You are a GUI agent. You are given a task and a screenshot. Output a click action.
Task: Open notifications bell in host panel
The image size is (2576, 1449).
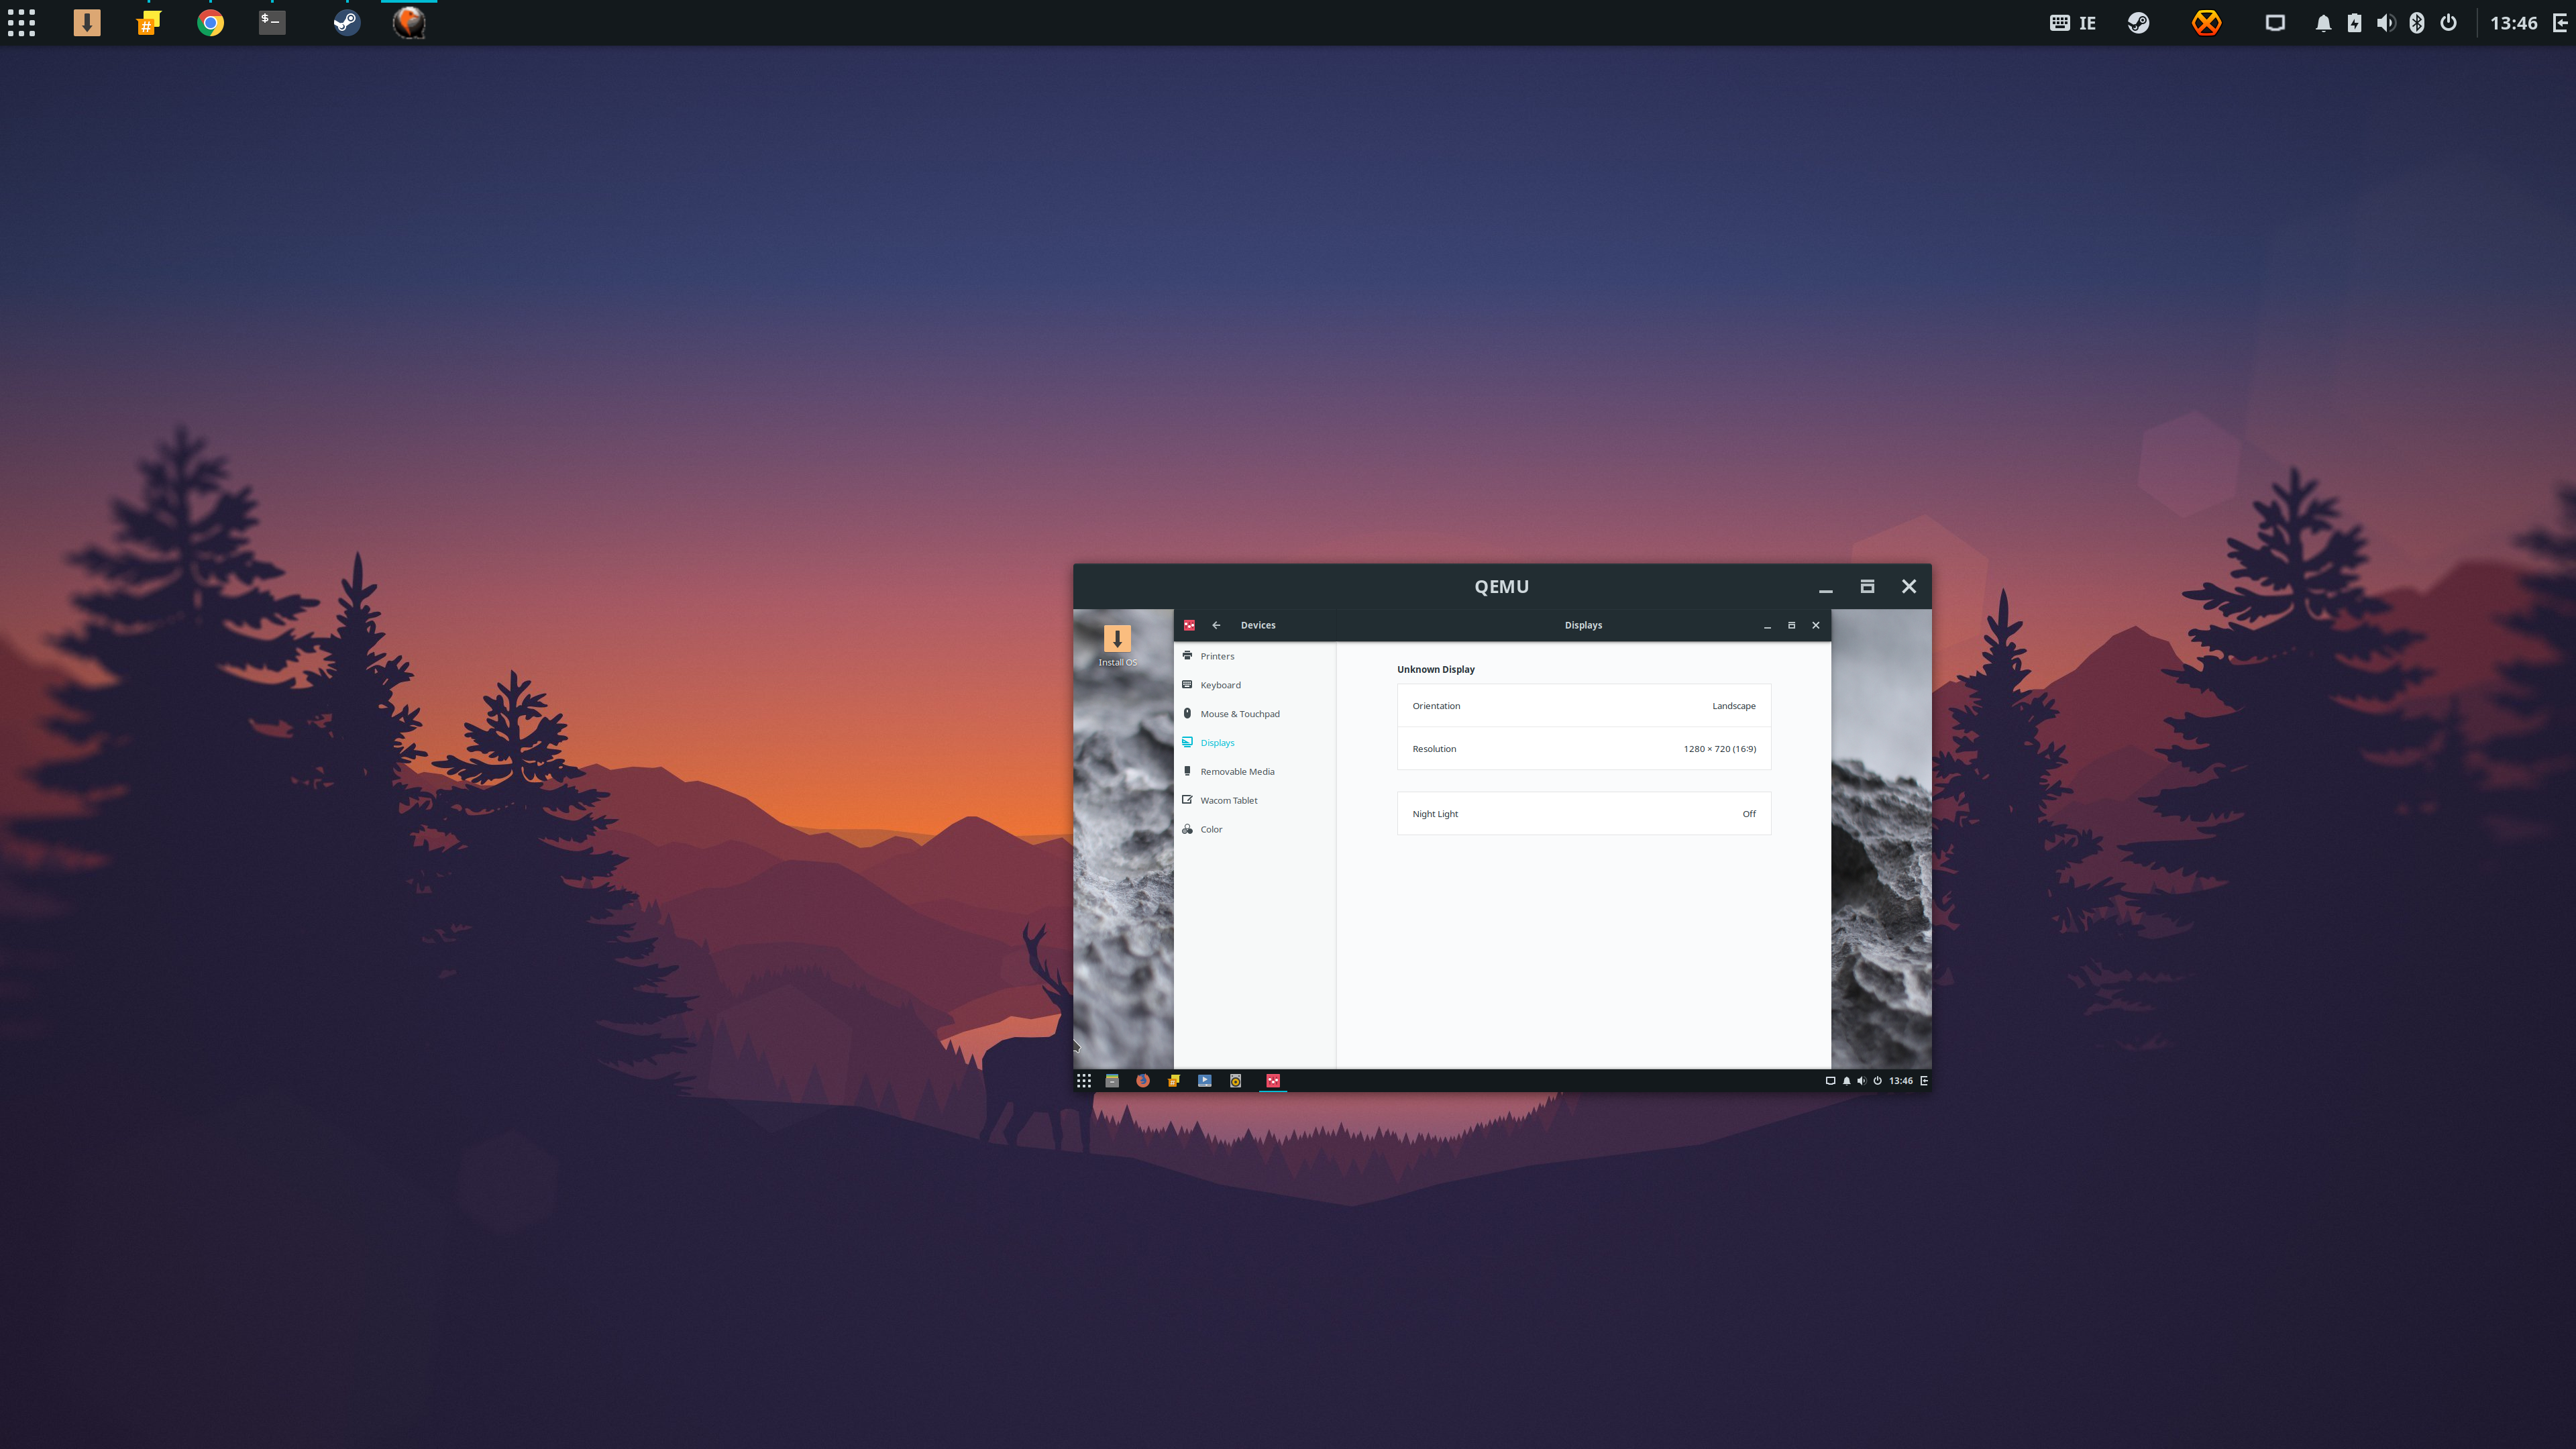[x=2323, y=23]
